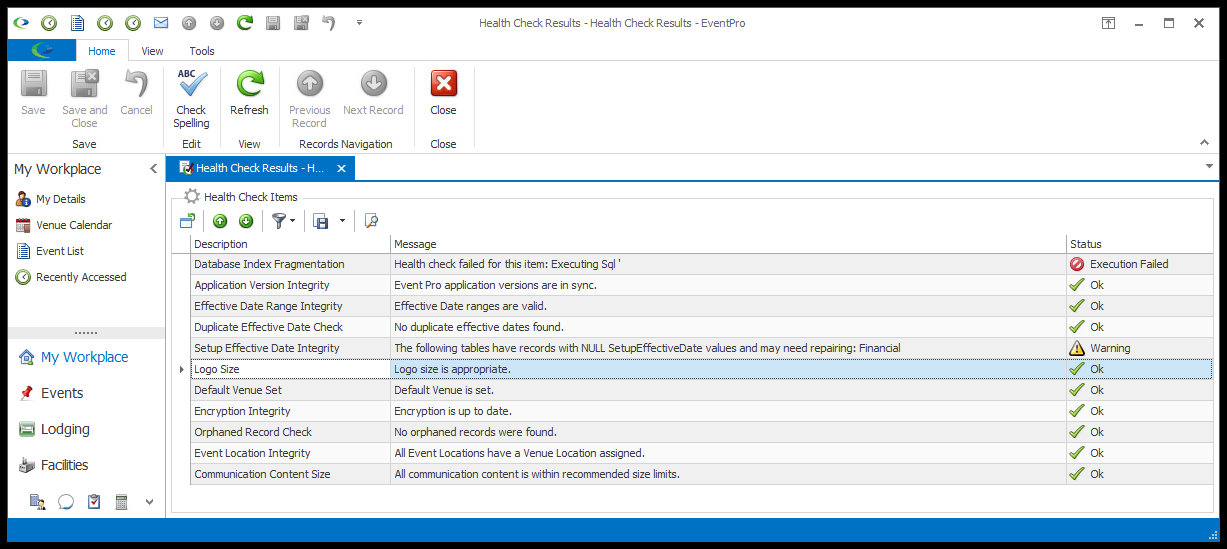Image resolution: width=1227 pixels, height=549 pixels.
Task: Close the Health Check Results tab
Action: (x=341, y=169)
